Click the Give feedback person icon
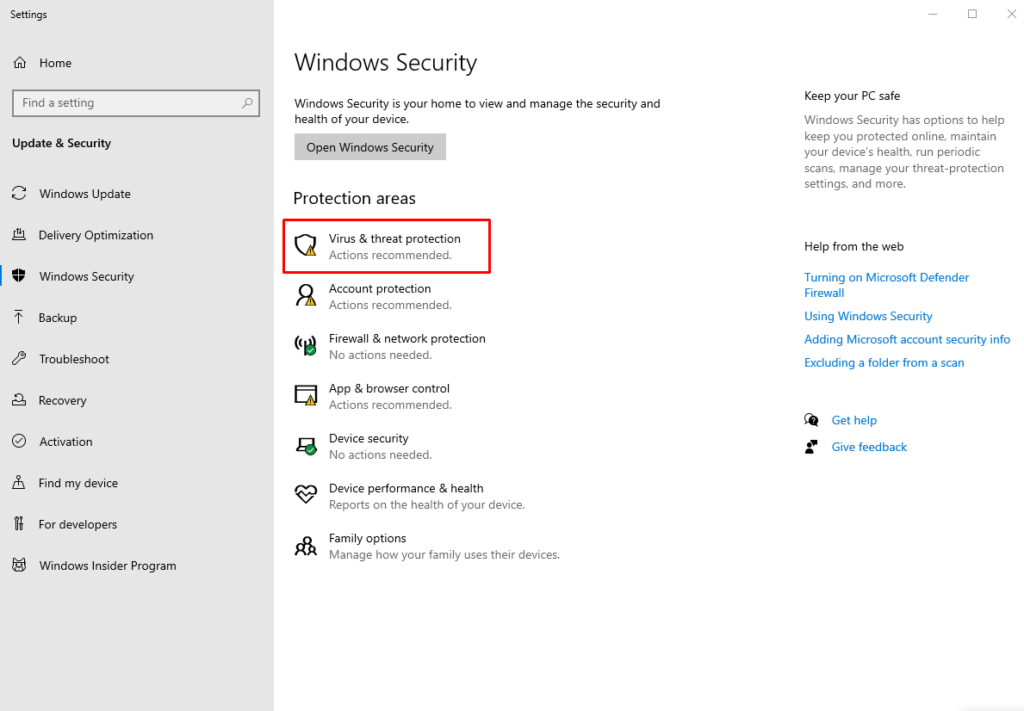 click(x=811, y=447)
